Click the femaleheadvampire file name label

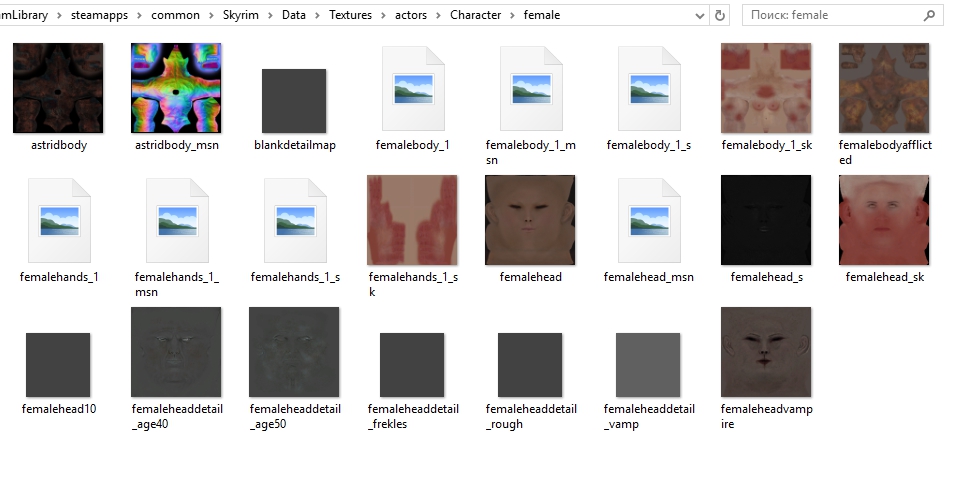[766, 416]
